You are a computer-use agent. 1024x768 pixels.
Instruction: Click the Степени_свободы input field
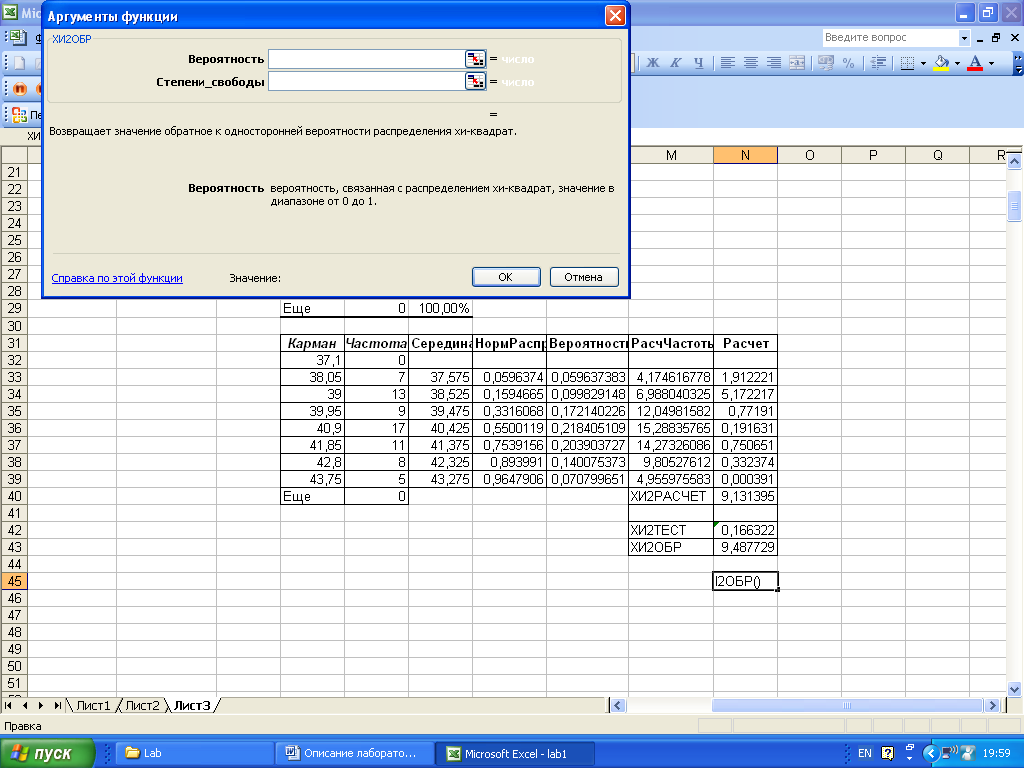366,82
